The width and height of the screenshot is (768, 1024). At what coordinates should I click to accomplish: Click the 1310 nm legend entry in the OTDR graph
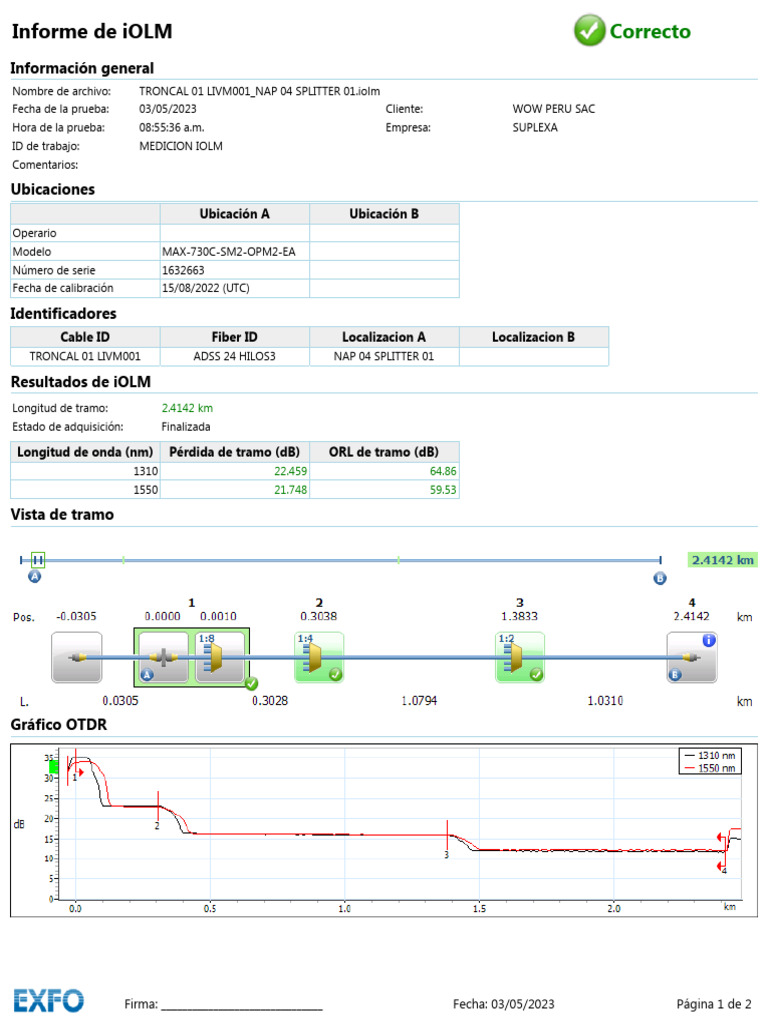[710, 756]
